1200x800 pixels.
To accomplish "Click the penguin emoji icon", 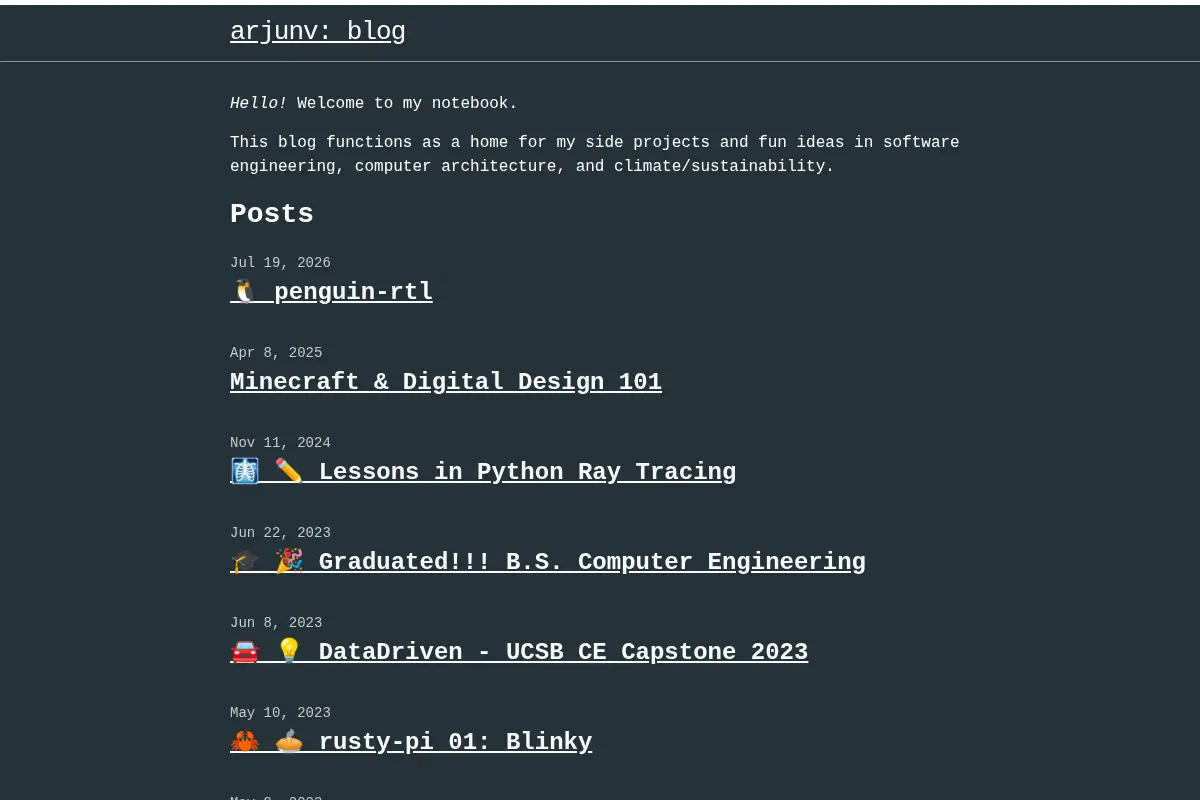I will click(x=245, y=292).
